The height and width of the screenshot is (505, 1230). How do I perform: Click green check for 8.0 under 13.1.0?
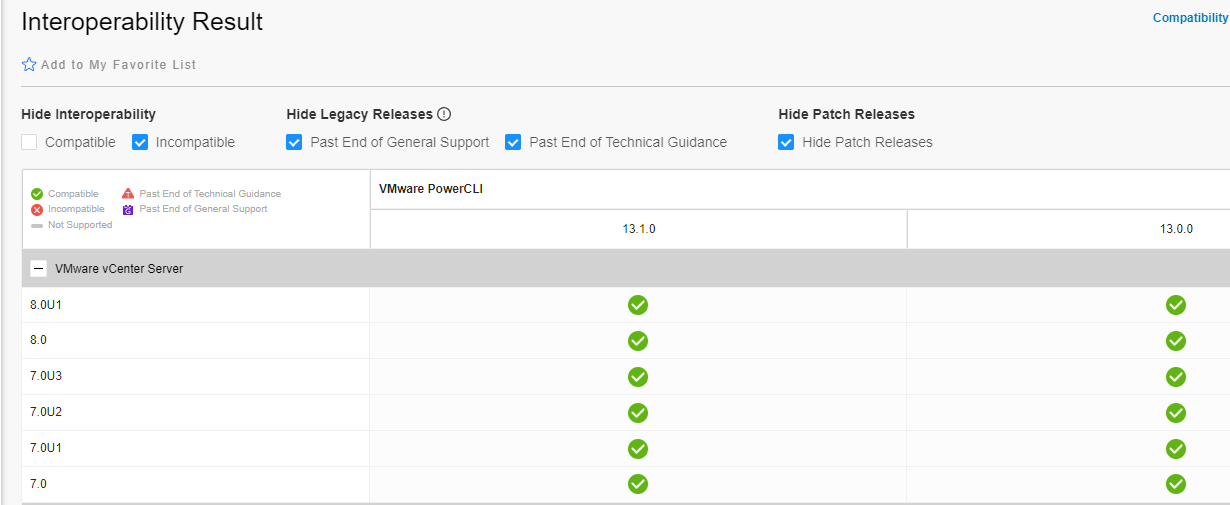638,341
